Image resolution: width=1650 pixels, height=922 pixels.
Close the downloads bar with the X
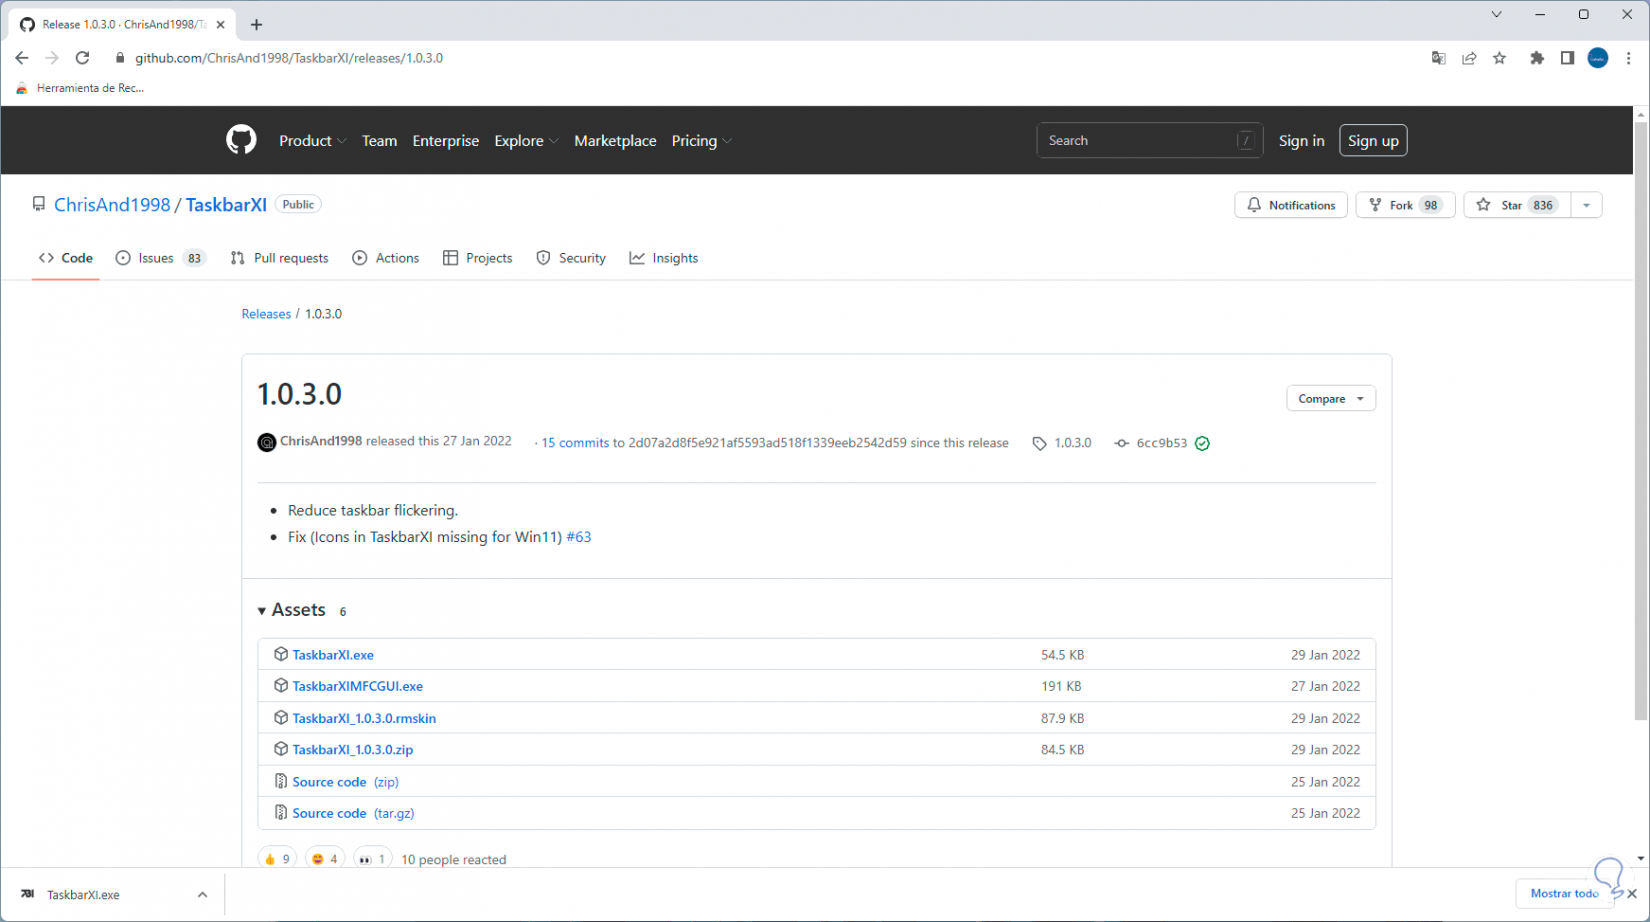[1632, 893]
